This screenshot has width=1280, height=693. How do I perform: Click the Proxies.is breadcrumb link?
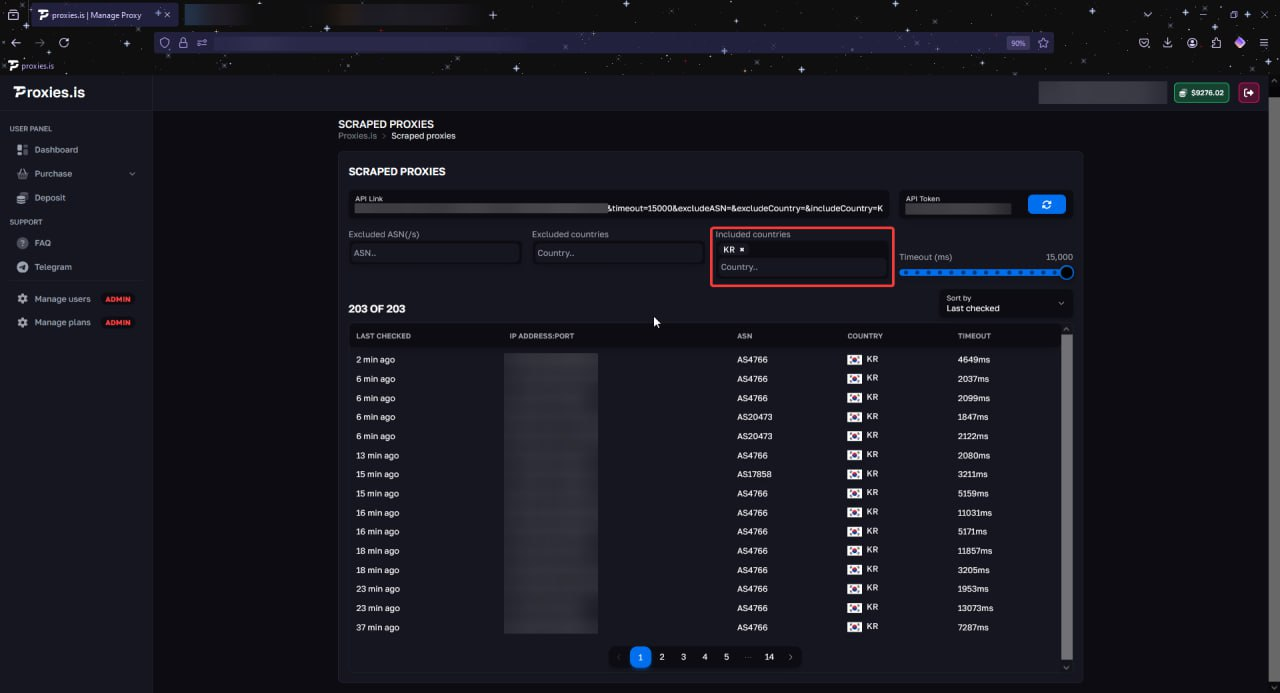coord(357,136)
